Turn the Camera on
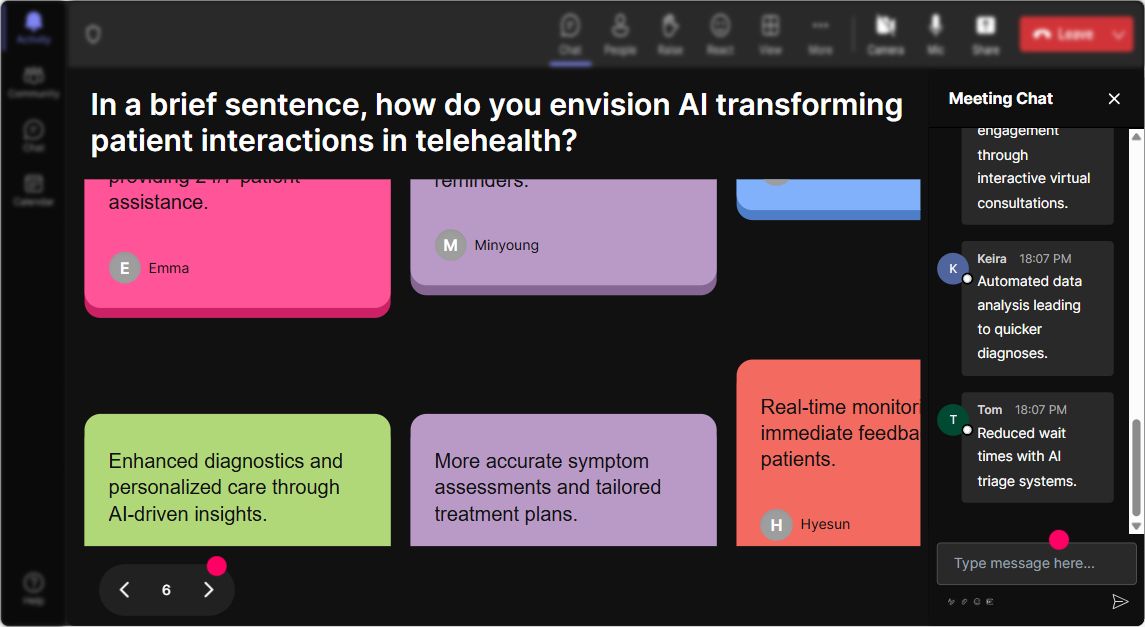The height and width of the screenshot is (627, 1145). [886, 34]
